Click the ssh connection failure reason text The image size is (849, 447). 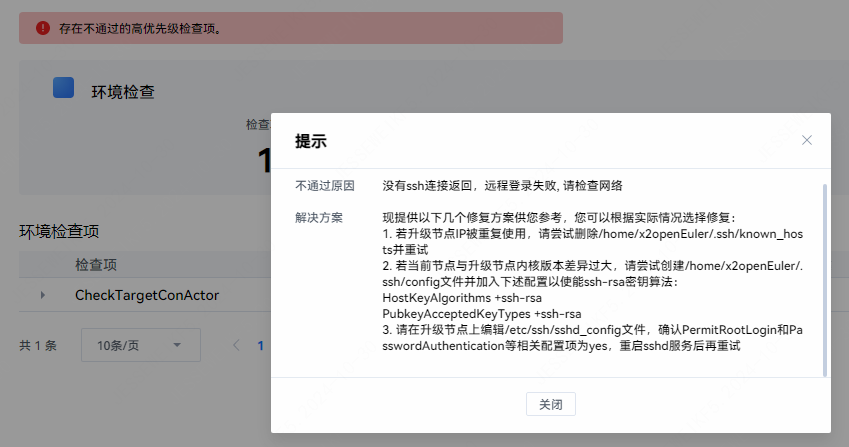point(503,186)
